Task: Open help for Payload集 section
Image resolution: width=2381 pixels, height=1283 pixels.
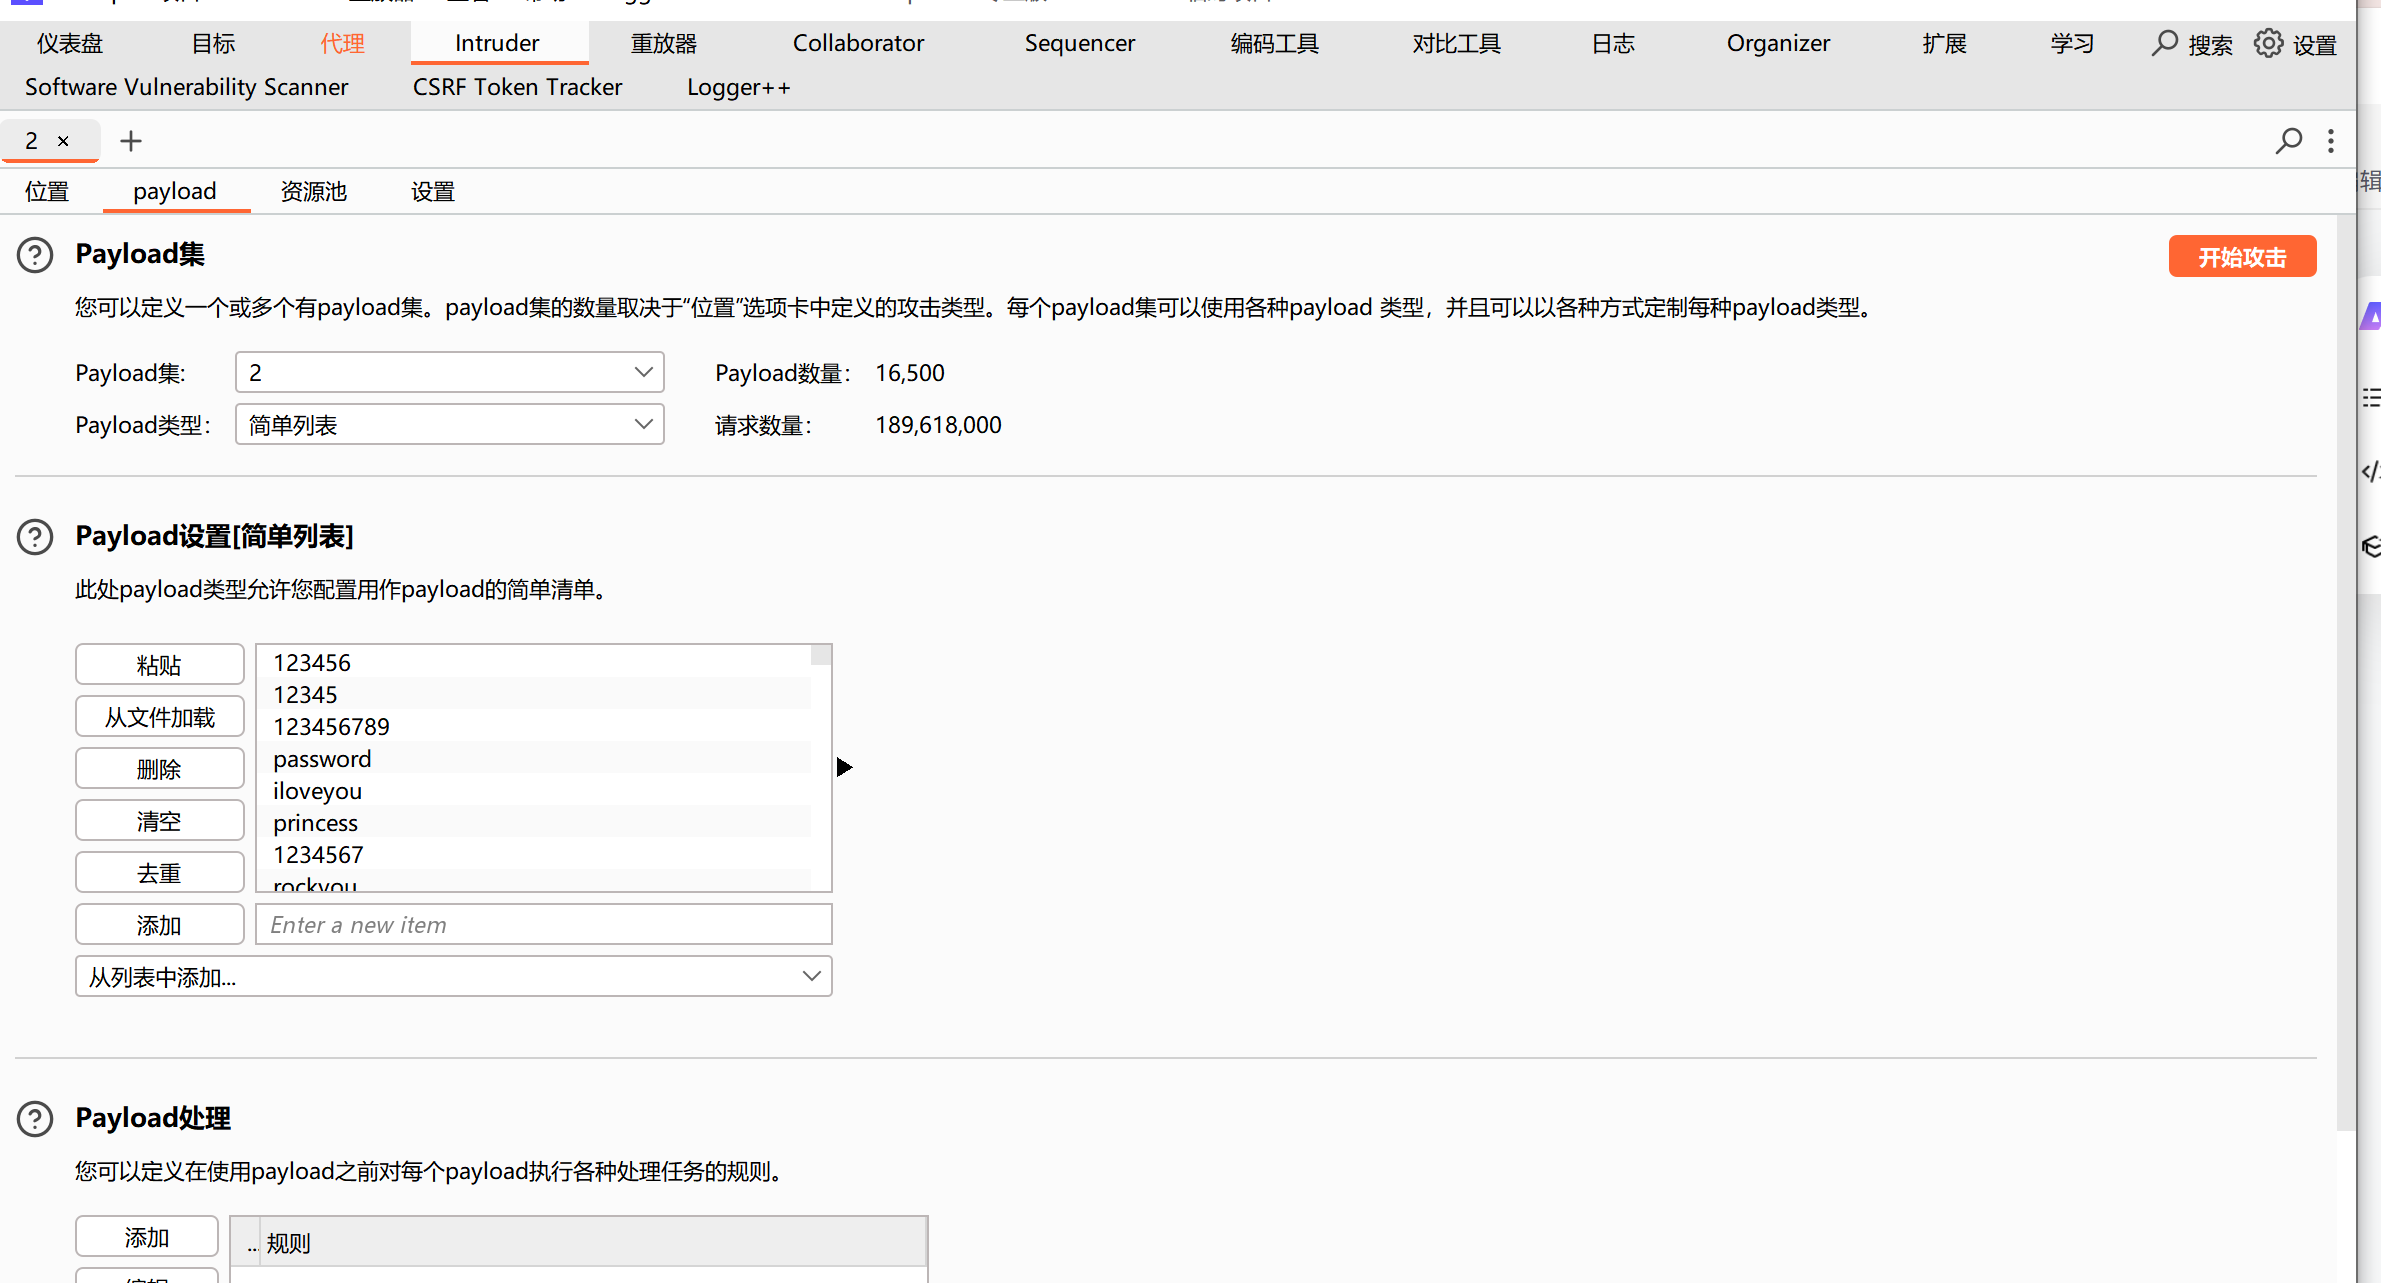Action: (35, 255)
